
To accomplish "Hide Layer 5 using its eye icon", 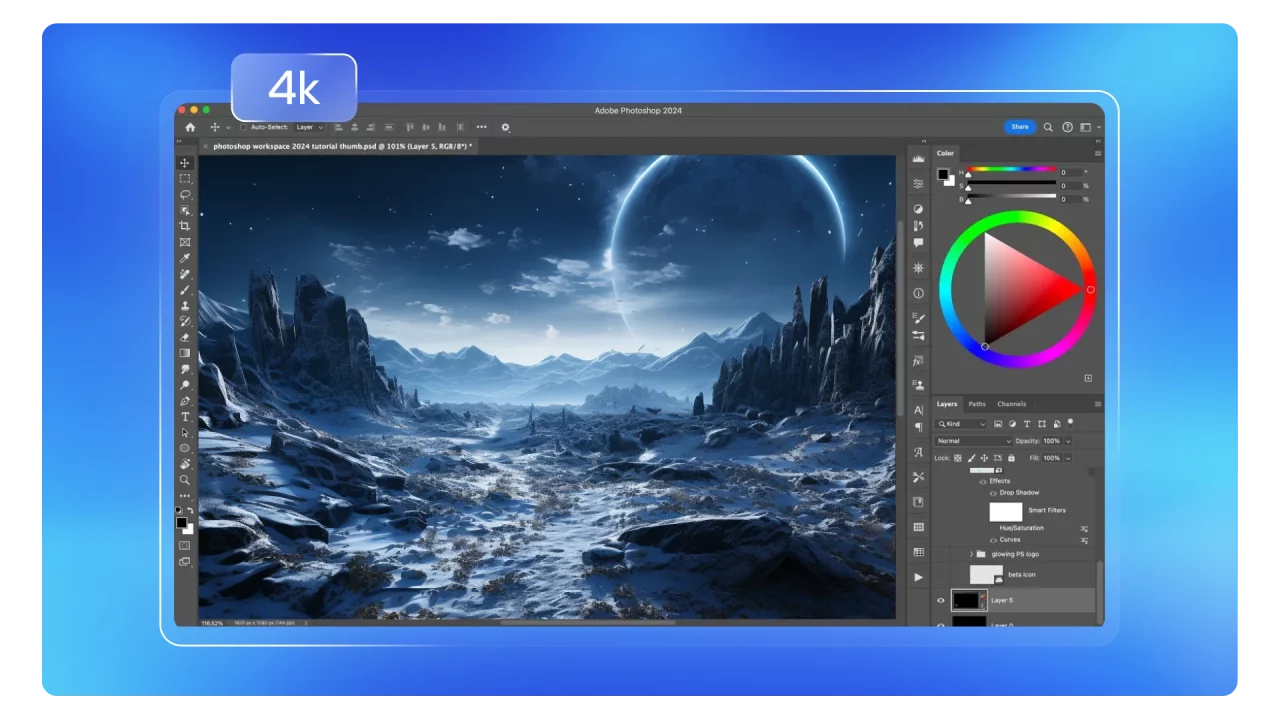I will [x=940, y=600].
